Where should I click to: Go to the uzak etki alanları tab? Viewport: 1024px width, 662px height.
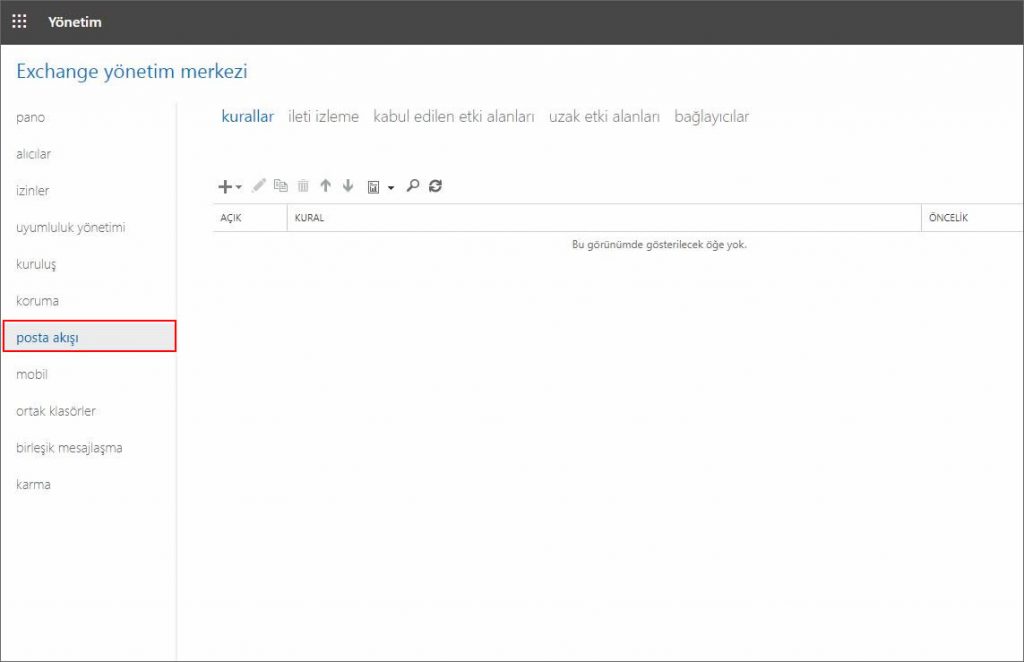tap(604, 116)
